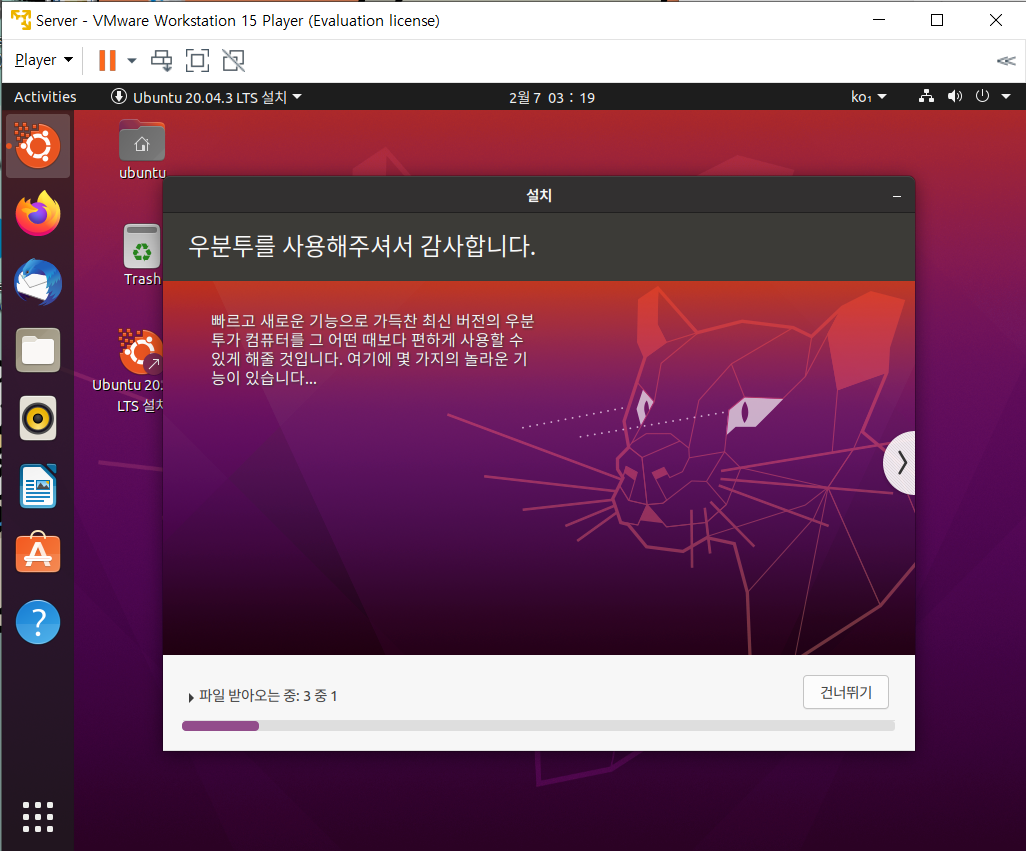Screen dimensions: 1026x851
Task: Show Applications grid button
Action: 38,817
